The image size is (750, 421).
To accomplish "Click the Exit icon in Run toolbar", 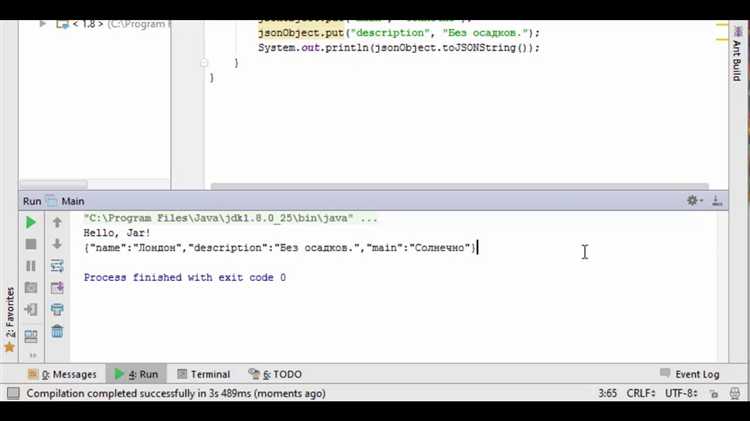I will [x=31, y=310].
